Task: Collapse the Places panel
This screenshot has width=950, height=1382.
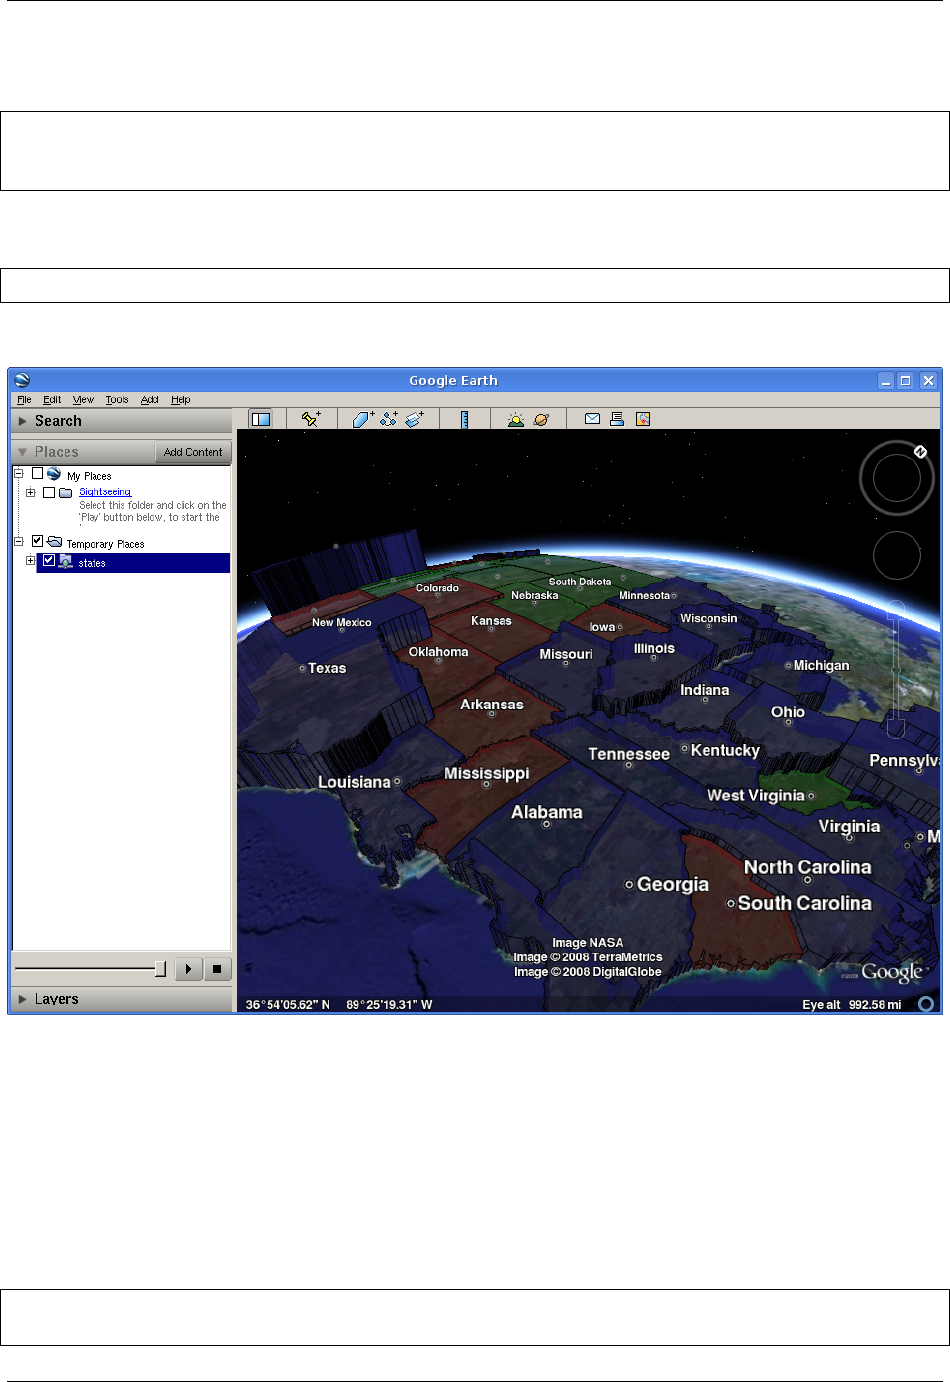Action: click(23, 452)
